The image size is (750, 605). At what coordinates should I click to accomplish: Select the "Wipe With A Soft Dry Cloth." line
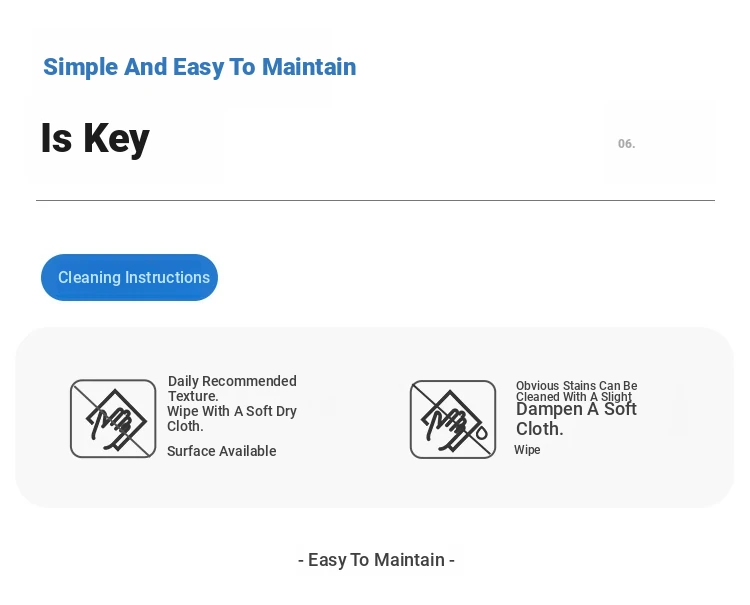coord(232,418)
